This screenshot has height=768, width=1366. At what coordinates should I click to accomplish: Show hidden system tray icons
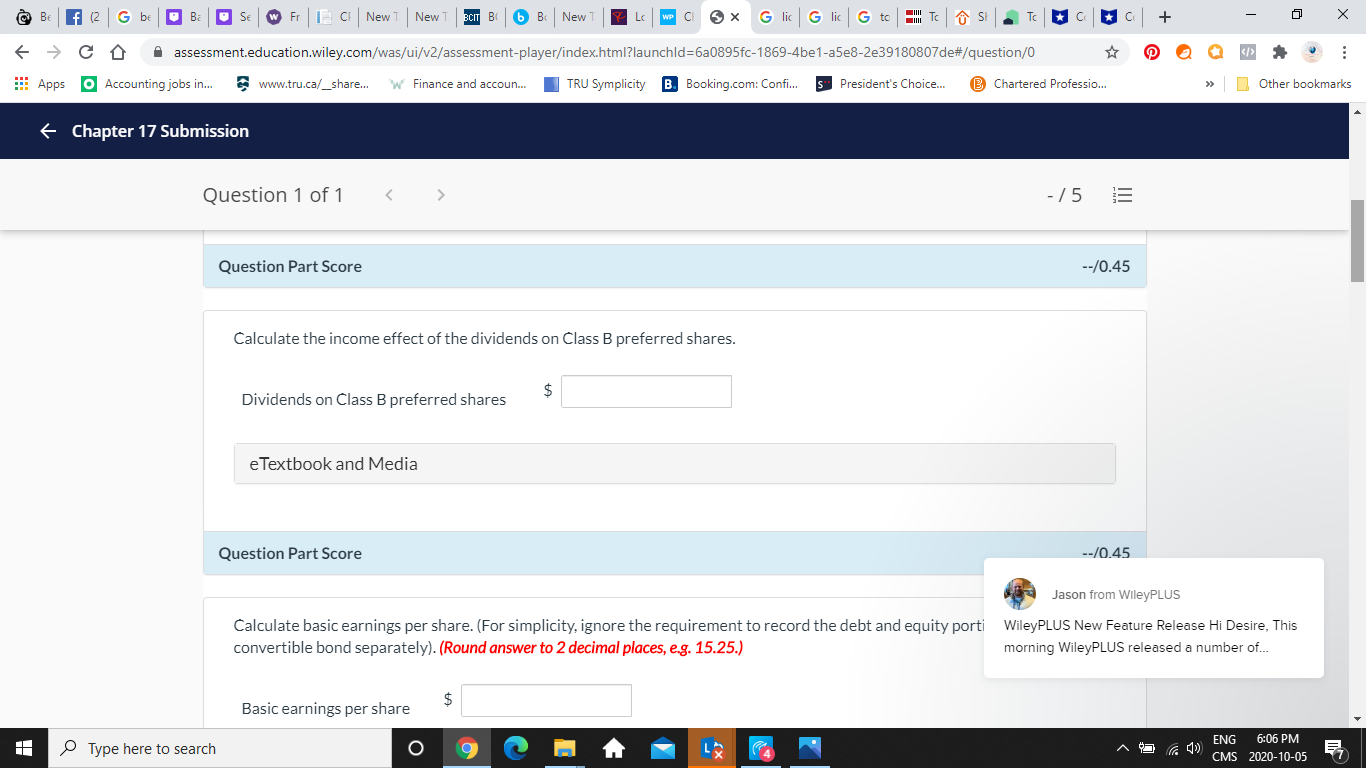[x=1122, y=748]
